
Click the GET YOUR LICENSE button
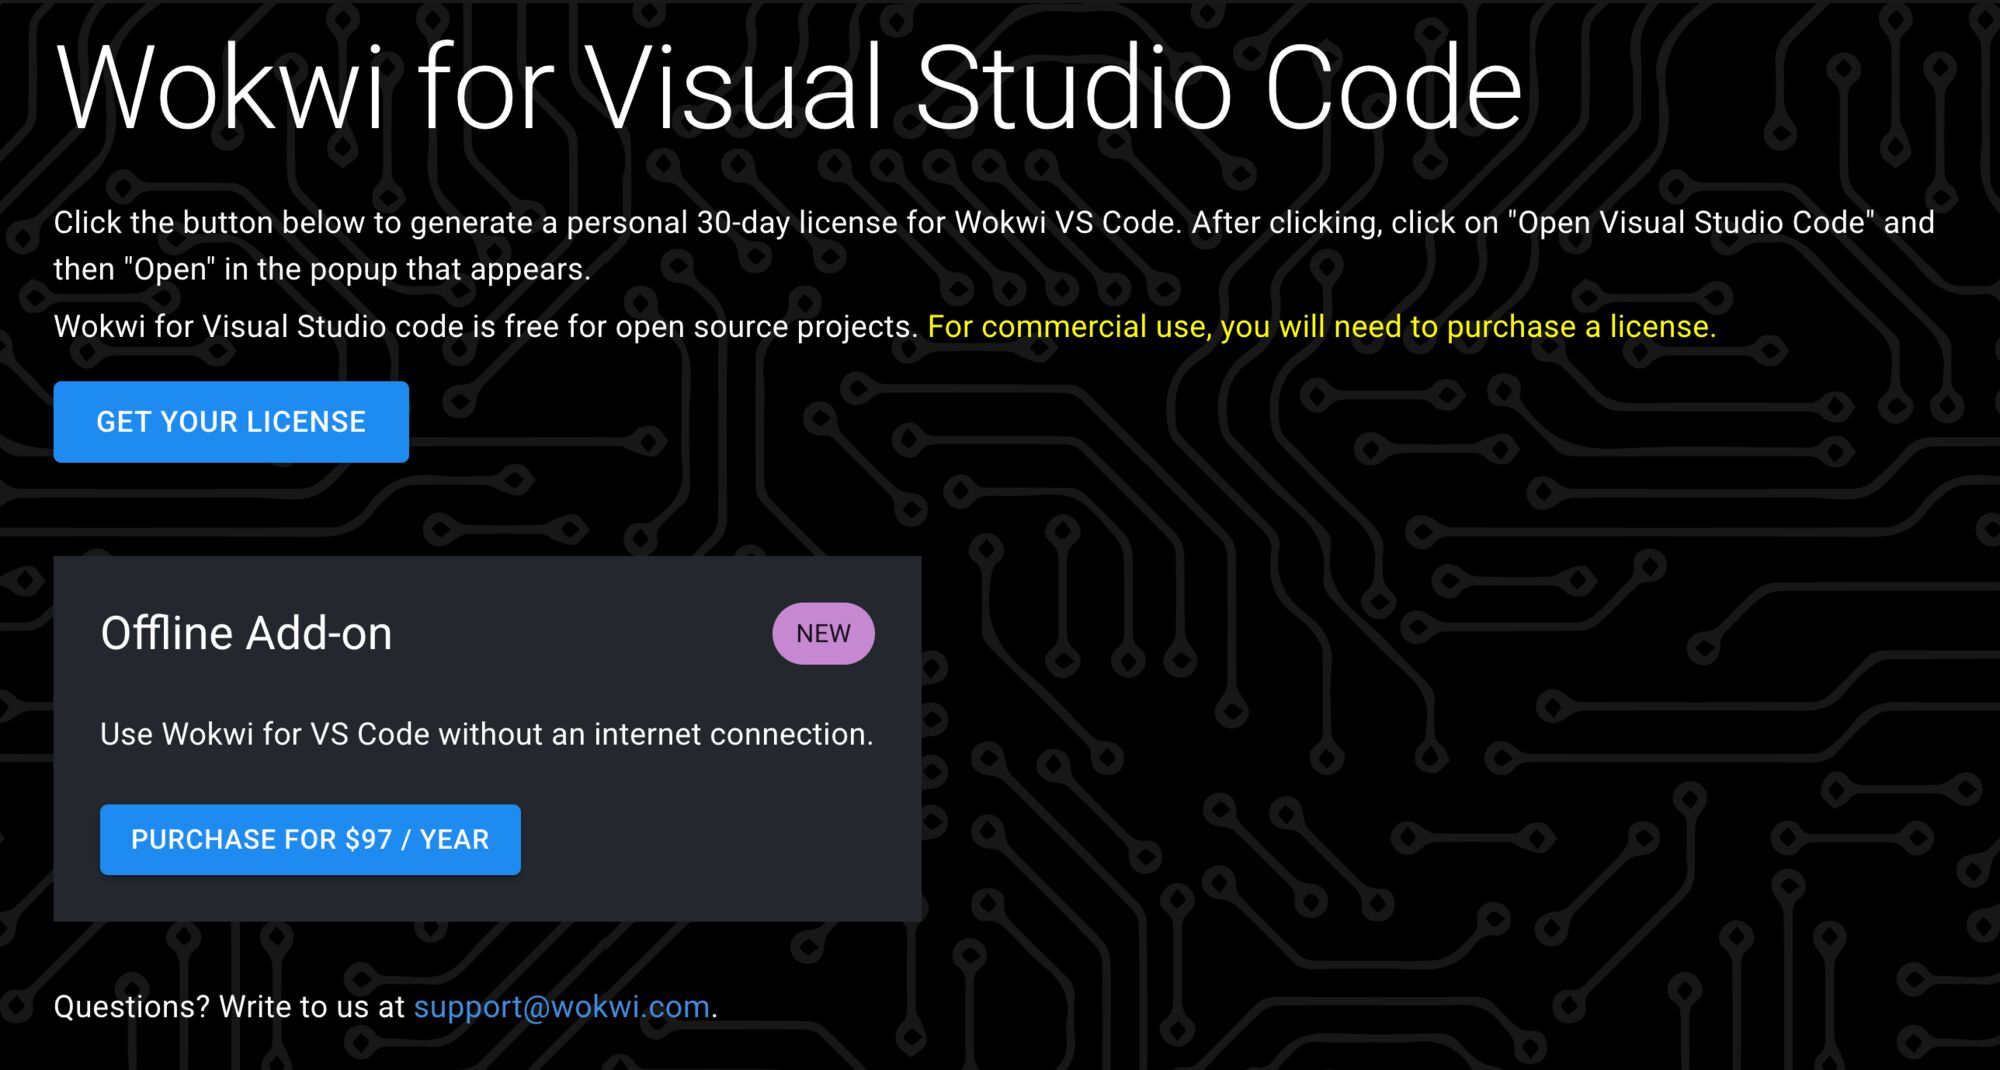pyautogui.click(x=231, y=422)
